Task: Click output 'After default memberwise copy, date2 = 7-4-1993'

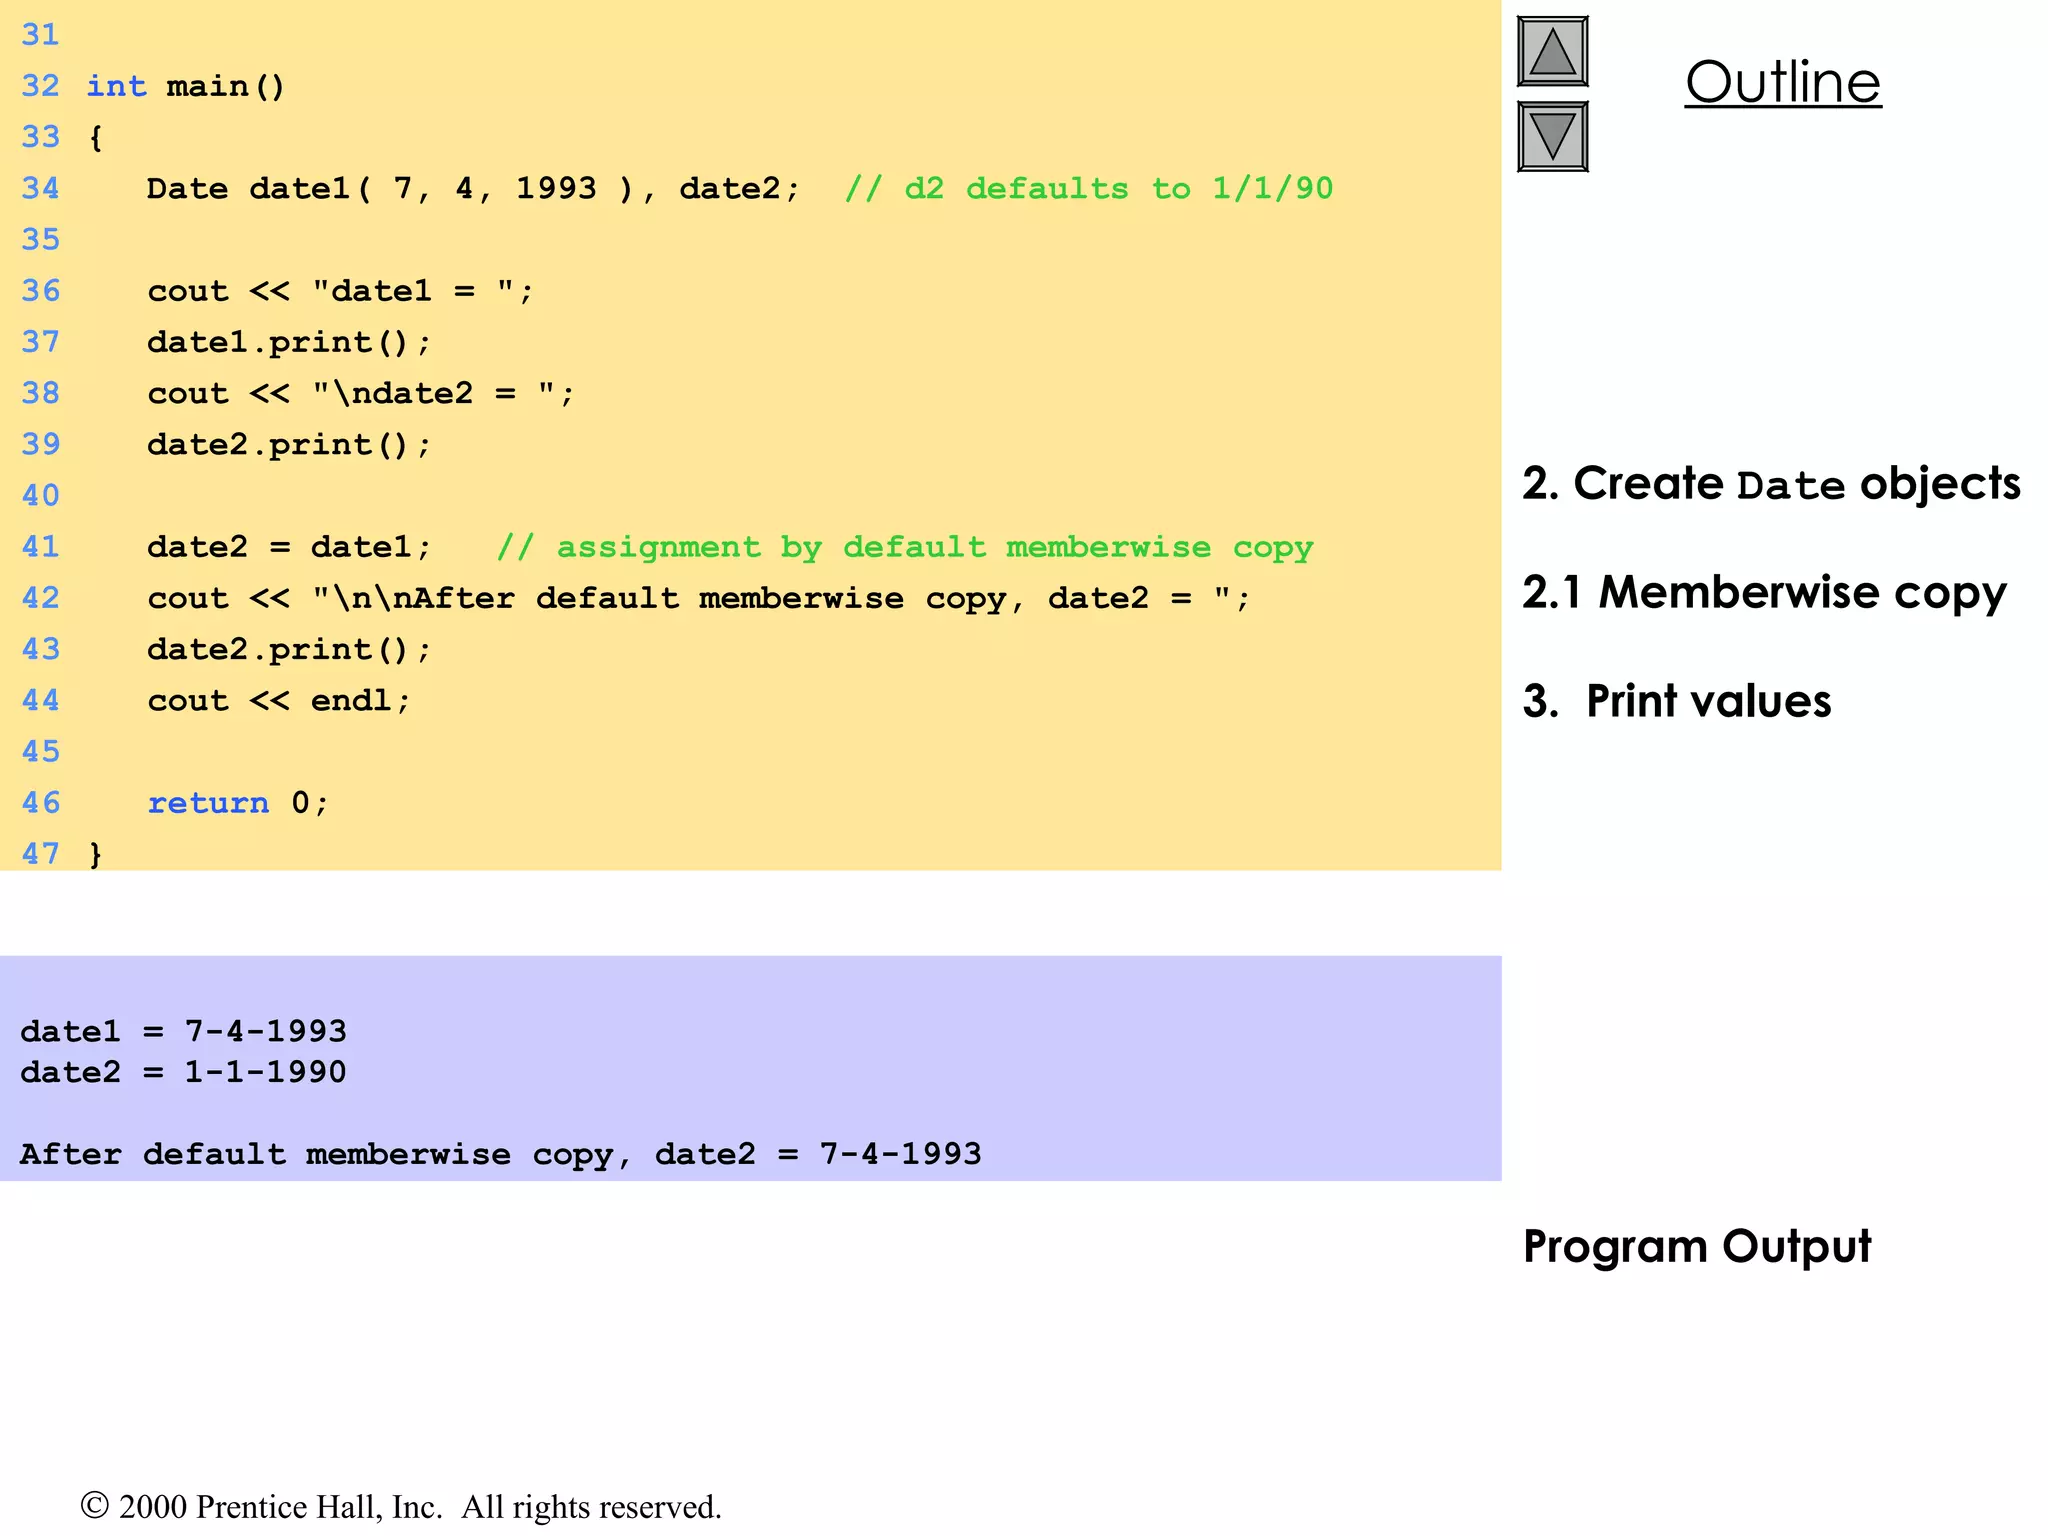Action: (501, 1155)
